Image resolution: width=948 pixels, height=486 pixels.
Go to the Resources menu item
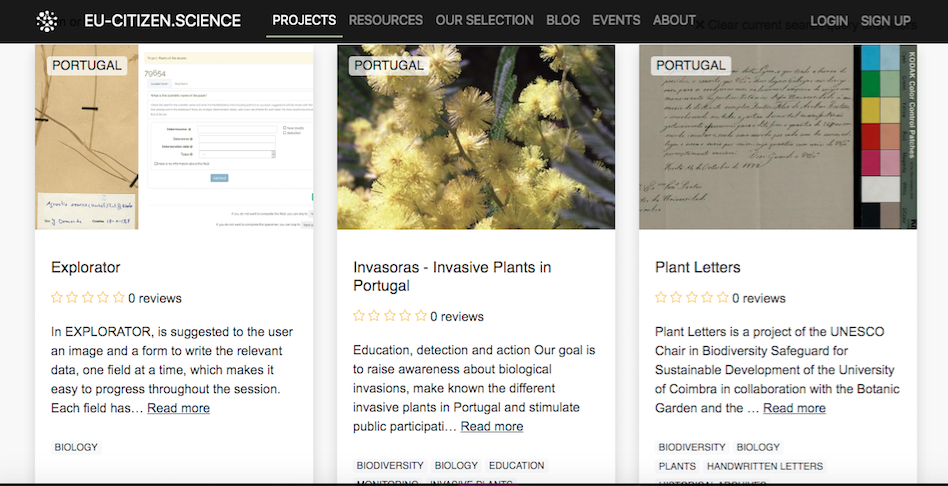coord(385,20)
